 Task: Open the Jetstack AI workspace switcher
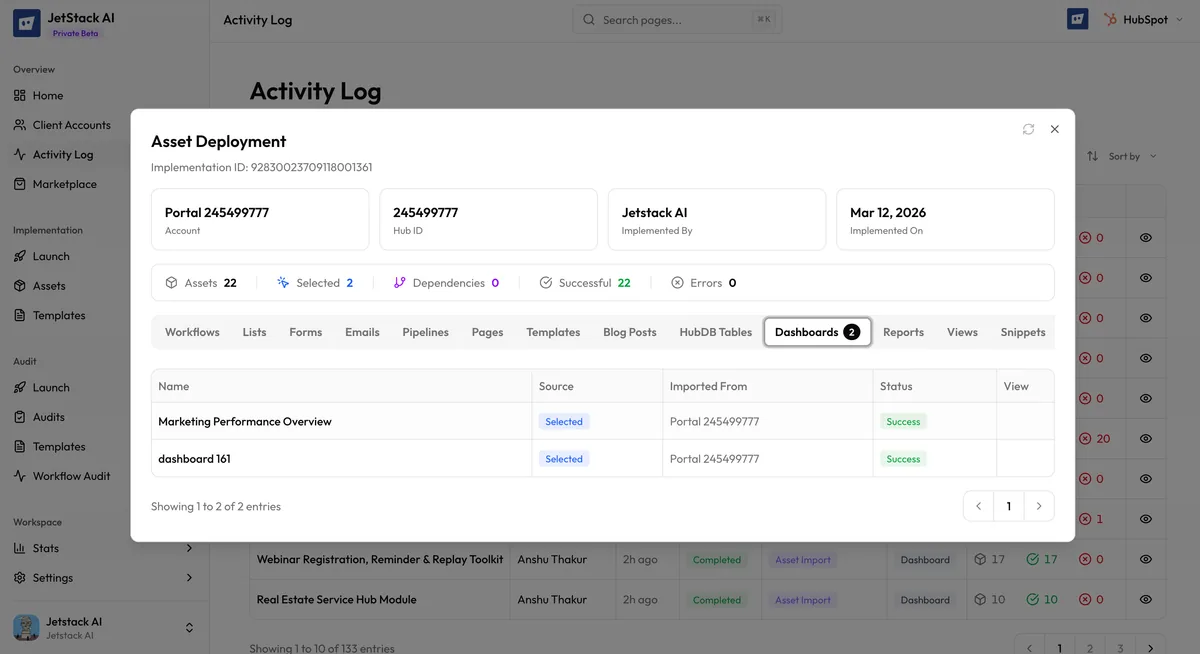(x=188, y=627)
